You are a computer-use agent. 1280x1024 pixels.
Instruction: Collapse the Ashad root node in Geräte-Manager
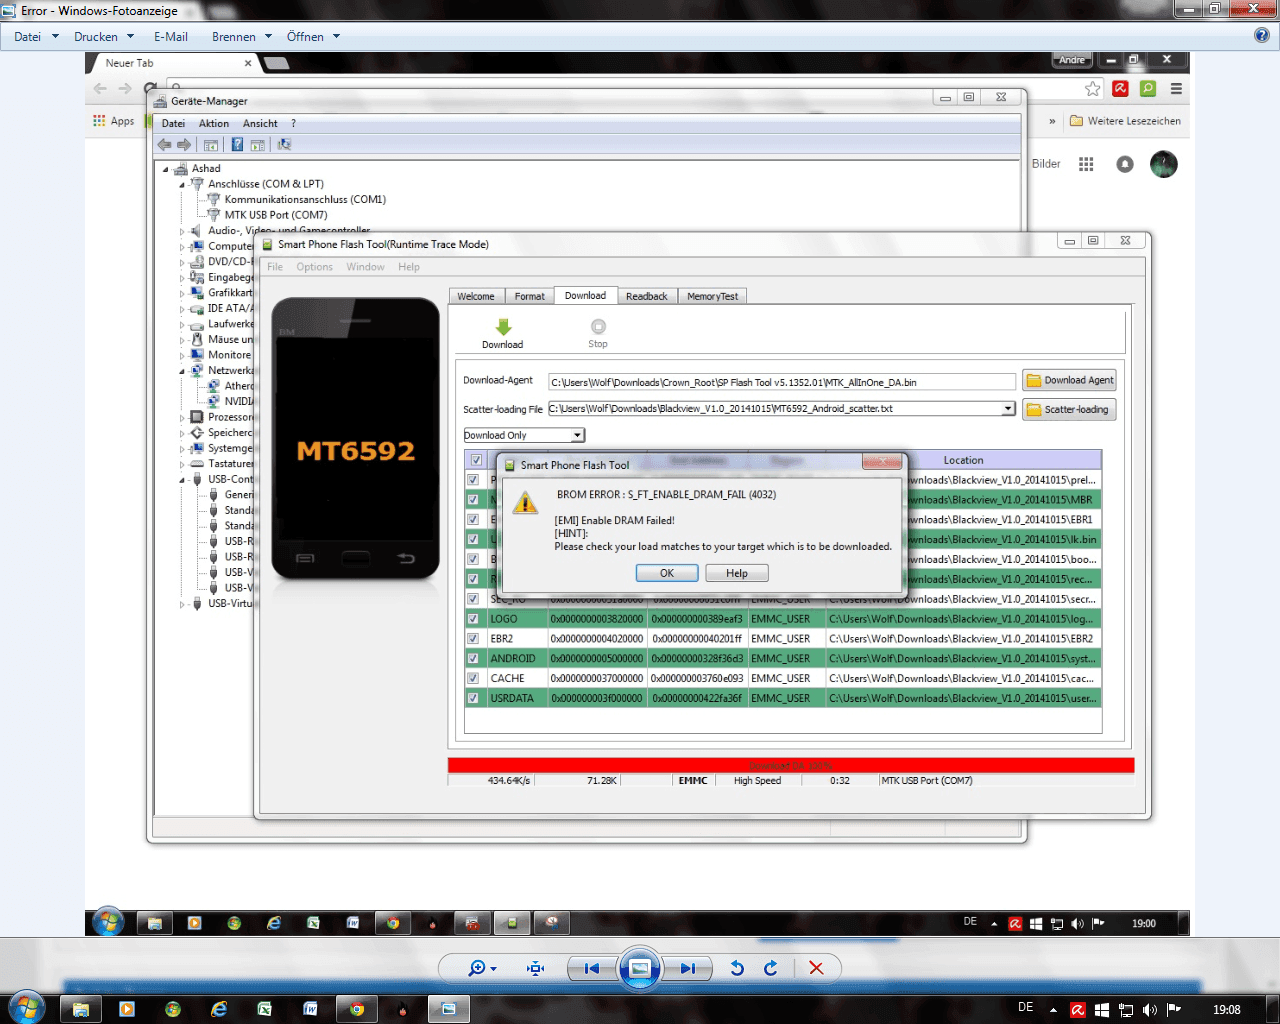click(166, 169)
